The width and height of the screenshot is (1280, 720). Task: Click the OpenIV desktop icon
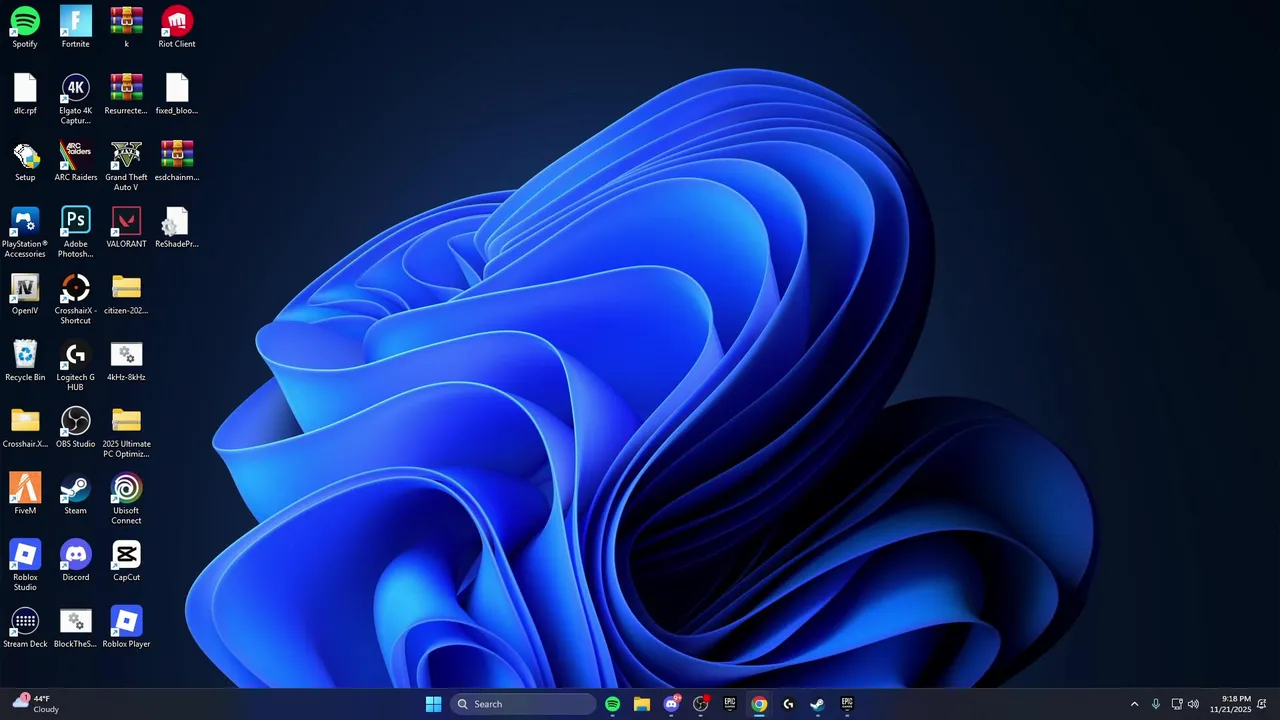point(25,294)
